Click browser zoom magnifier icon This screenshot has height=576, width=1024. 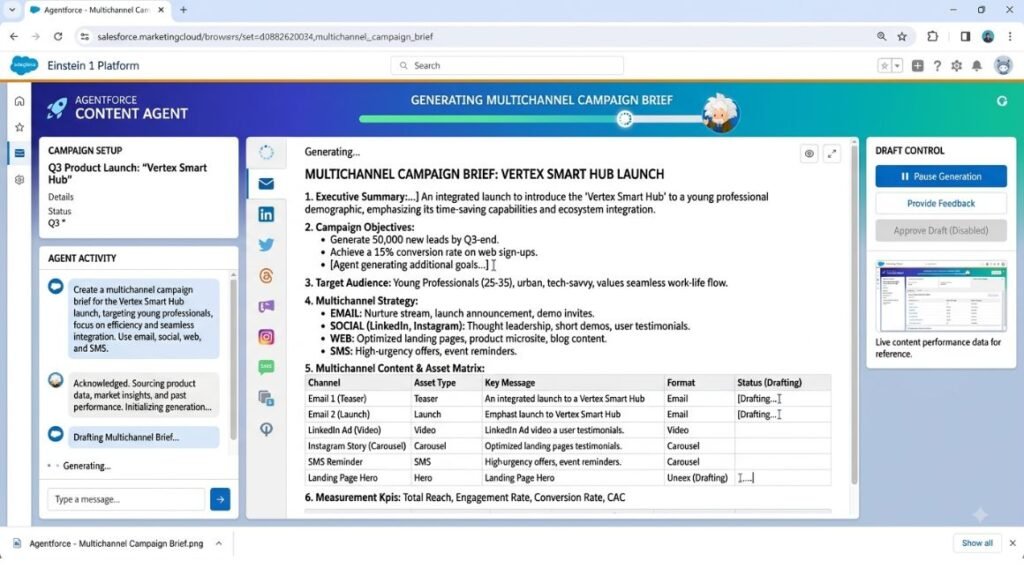tap(882, 37)
